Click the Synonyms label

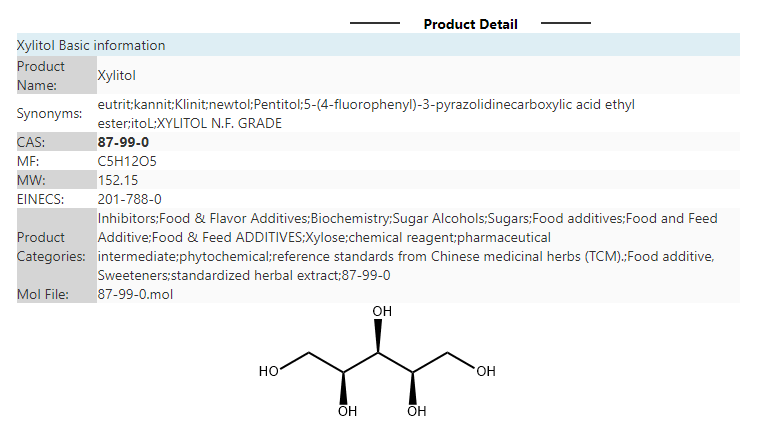(49, 114)
